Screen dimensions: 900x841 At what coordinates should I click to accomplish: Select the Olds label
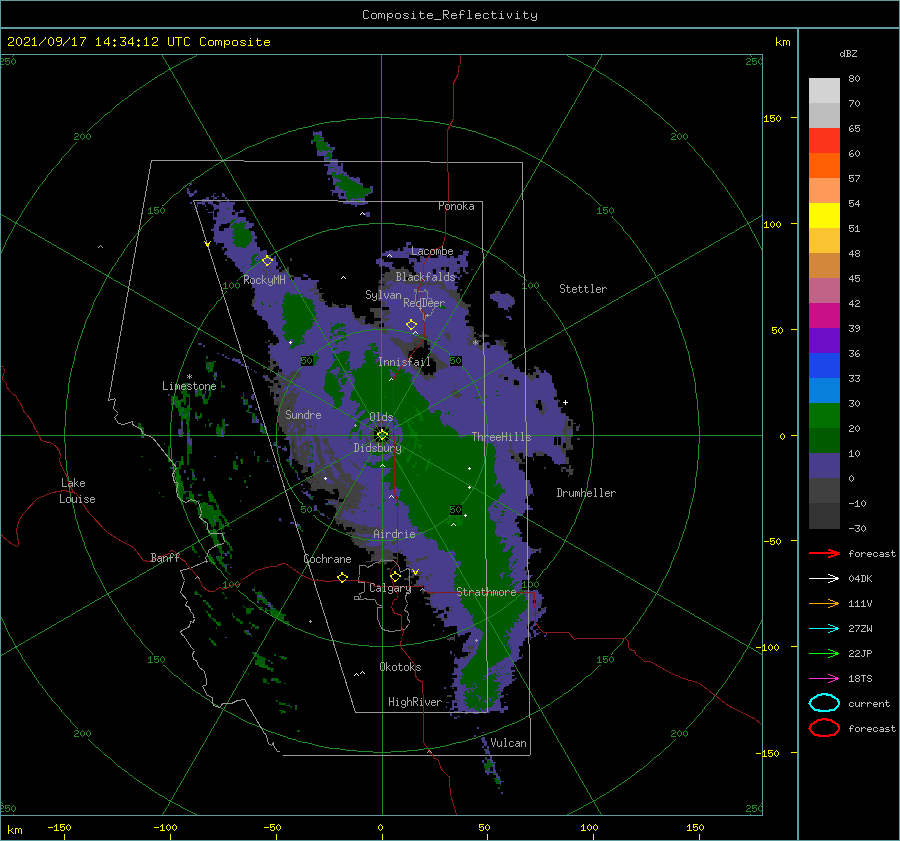(381, 417)
